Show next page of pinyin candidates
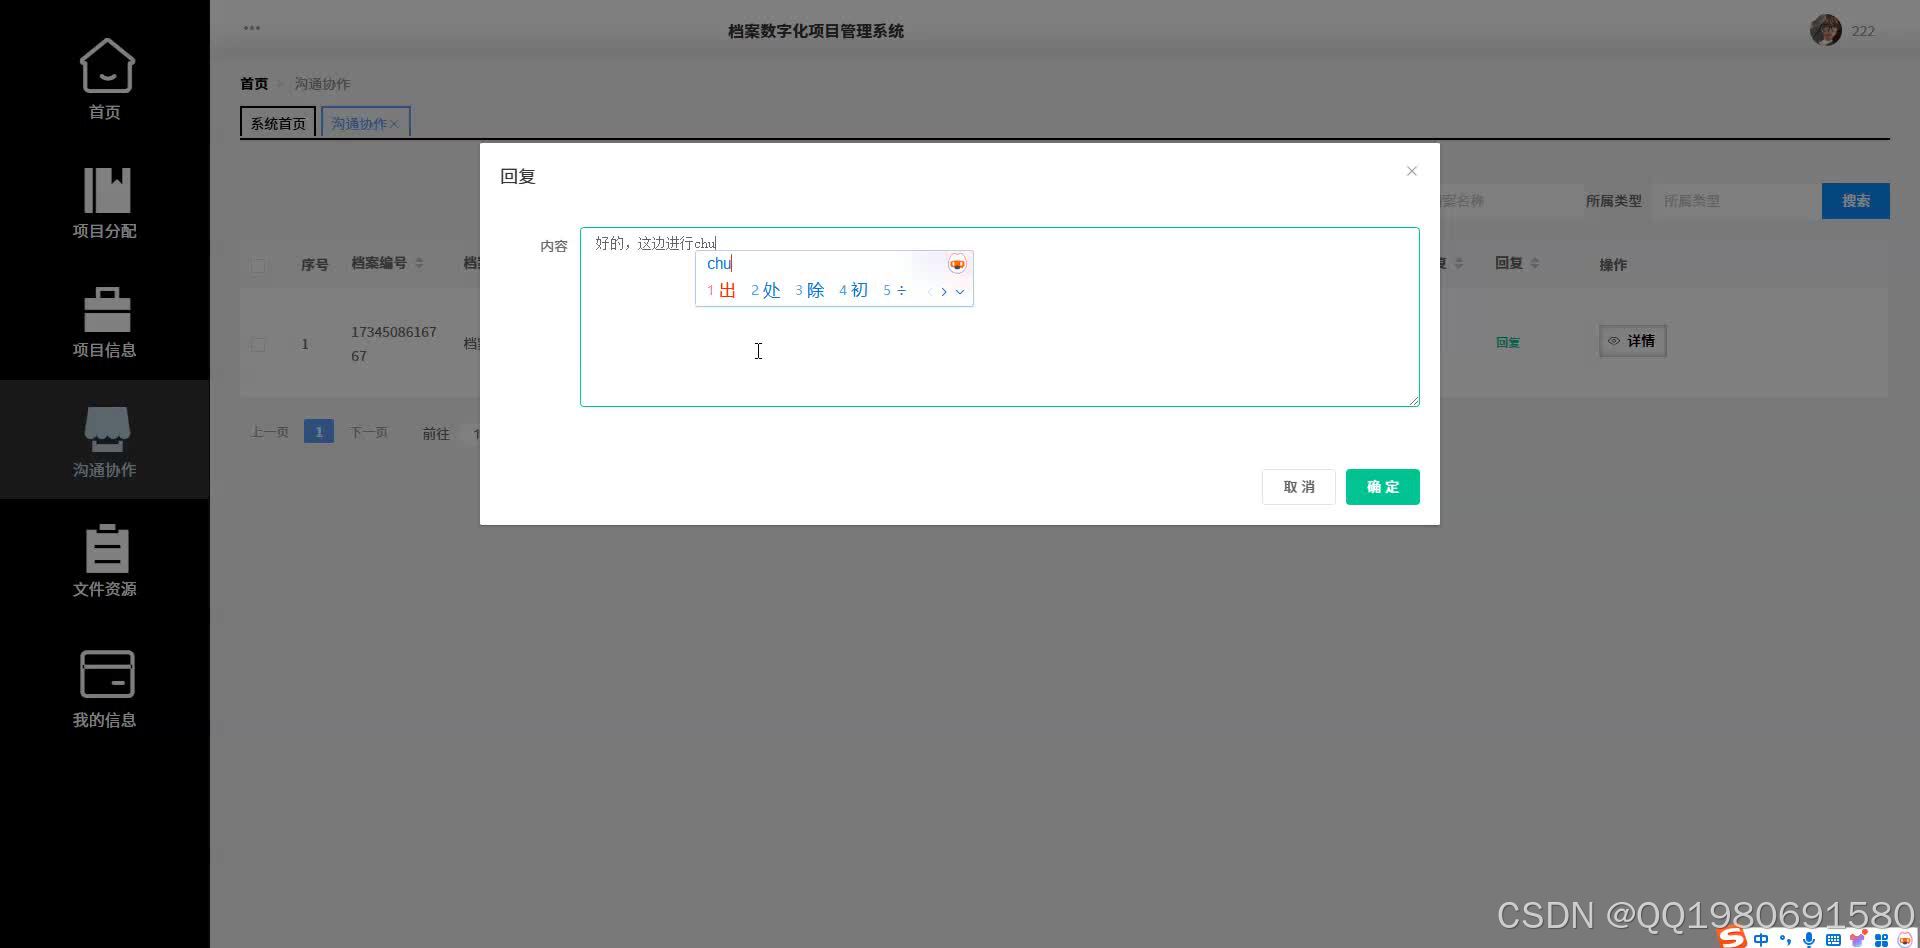 944,291
